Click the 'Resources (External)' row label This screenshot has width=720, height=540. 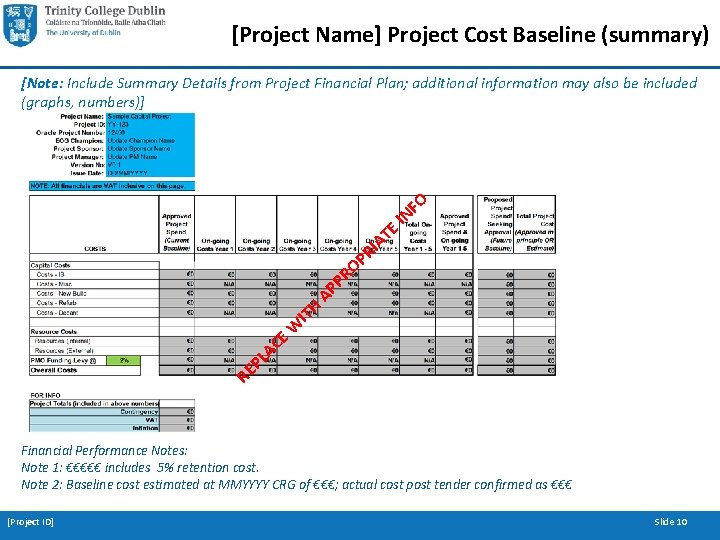tap(64, 351)
